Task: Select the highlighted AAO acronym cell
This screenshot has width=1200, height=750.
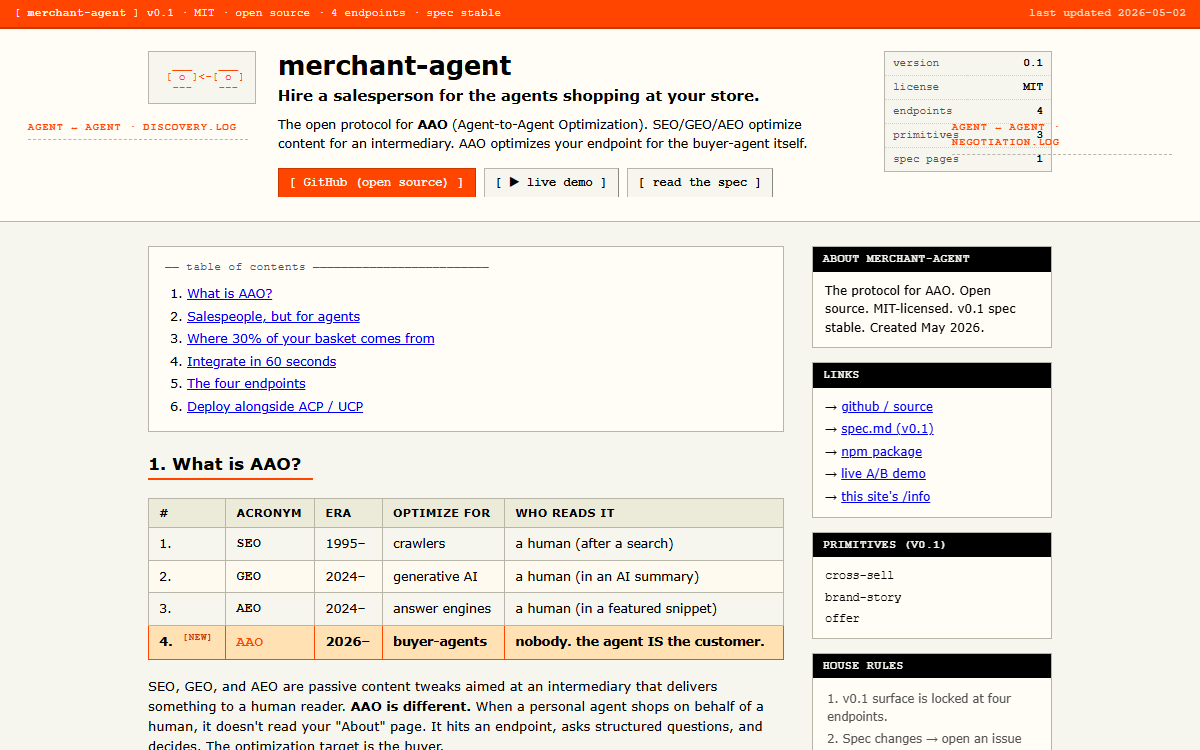Action: (x=270, y=642)
